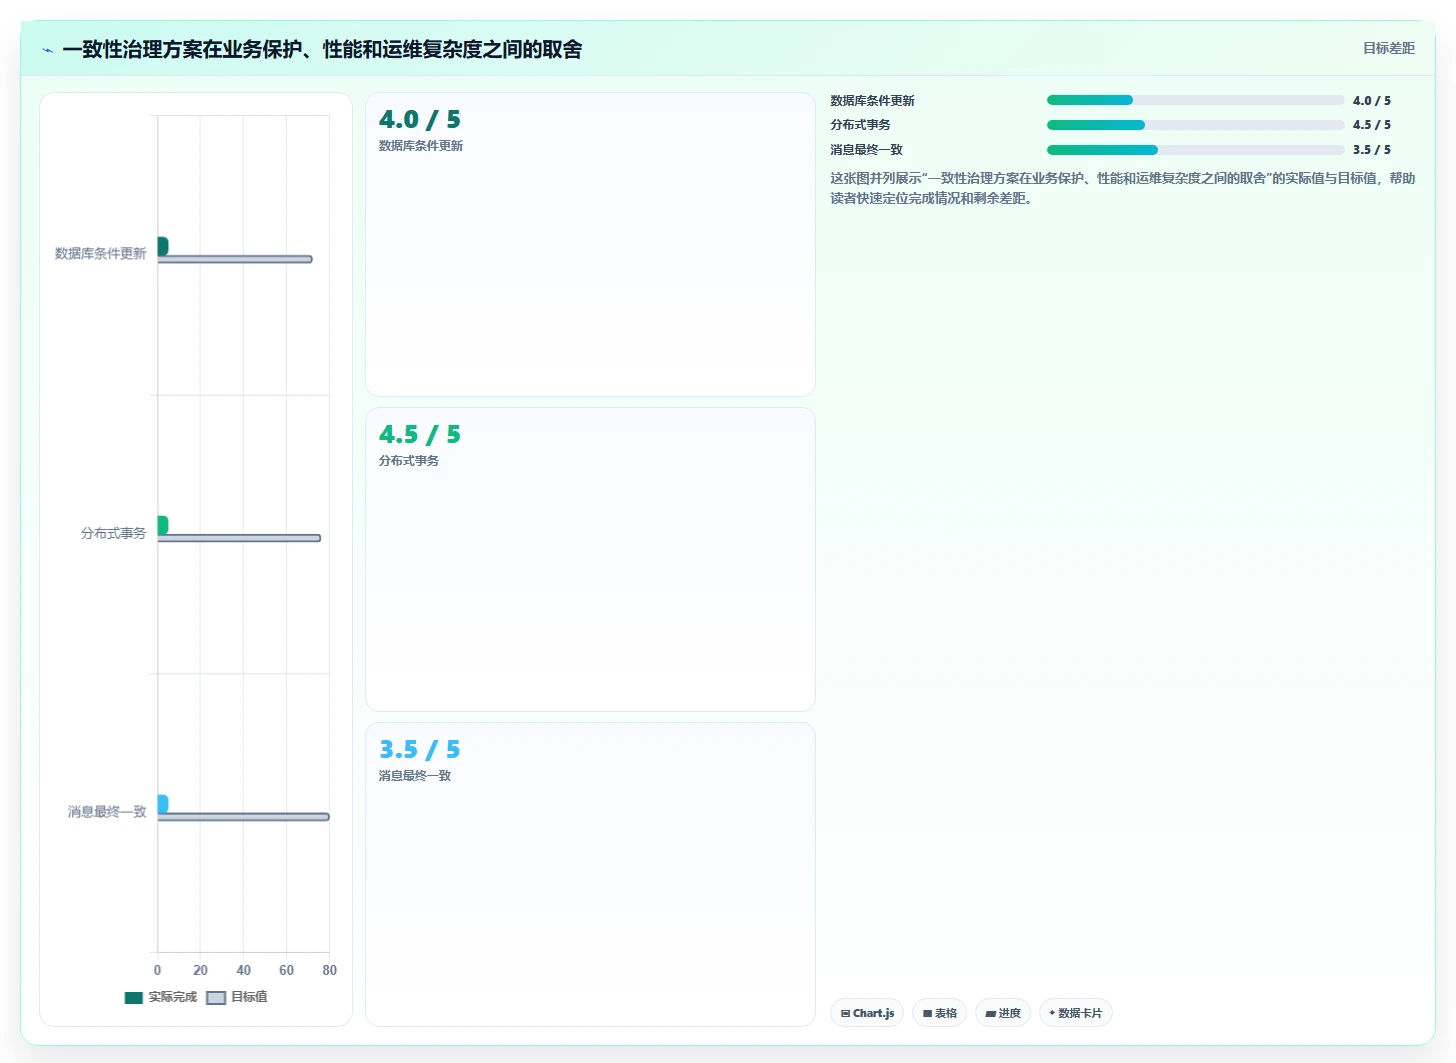The width and height of the screenshot is (1456, 1063).
Task: Click the 分布式事务 progress bar
Action: pos(1195,125)
